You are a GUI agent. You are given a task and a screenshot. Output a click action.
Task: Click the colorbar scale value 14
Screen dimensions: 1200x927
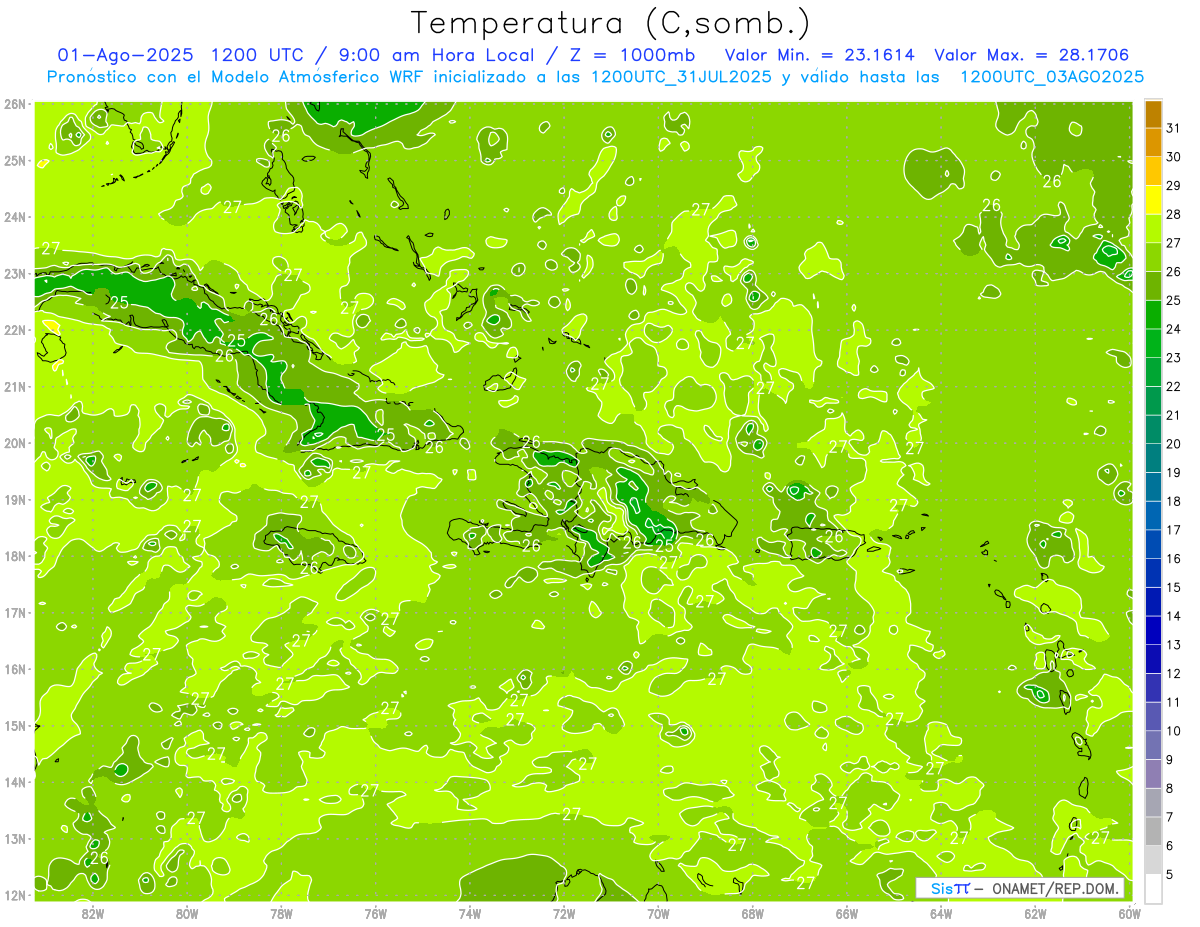click(1174, 616)
